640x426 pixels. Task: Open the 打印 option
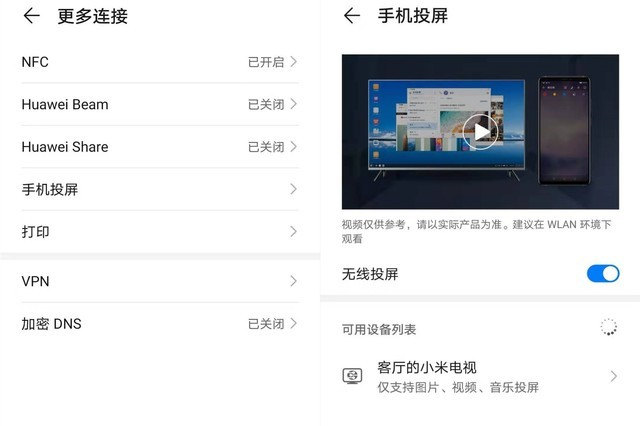(160, 232)
